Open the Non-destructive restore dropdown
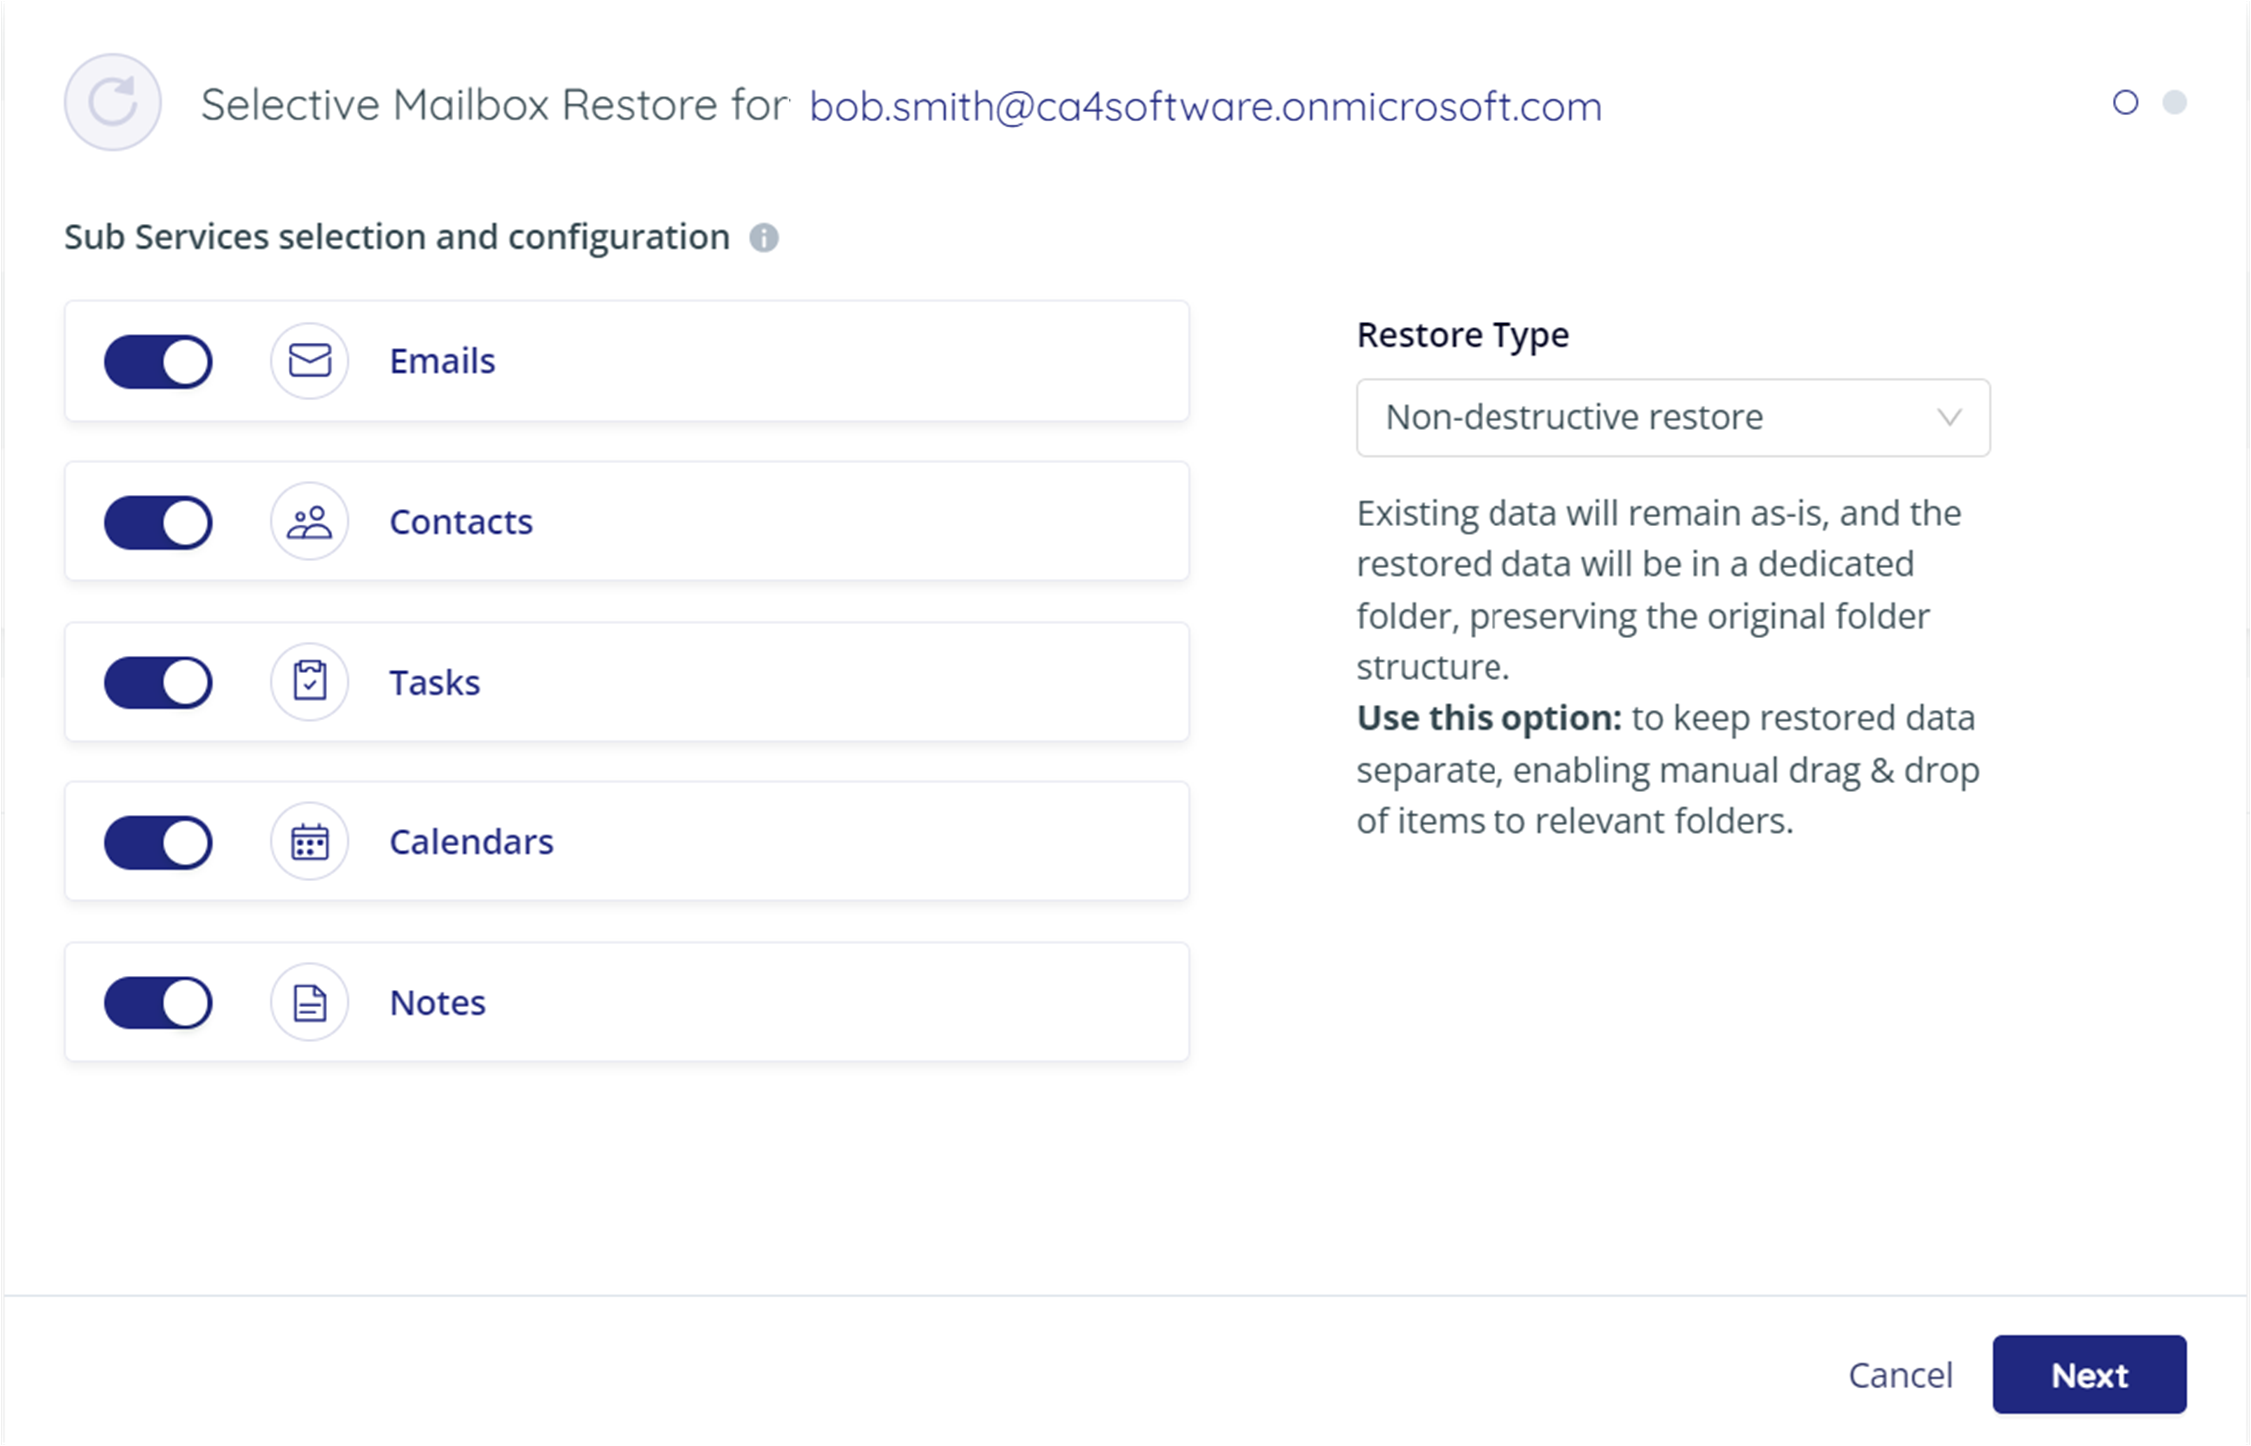The height and width of the screenshot is (1446, 2251). 1672,417
